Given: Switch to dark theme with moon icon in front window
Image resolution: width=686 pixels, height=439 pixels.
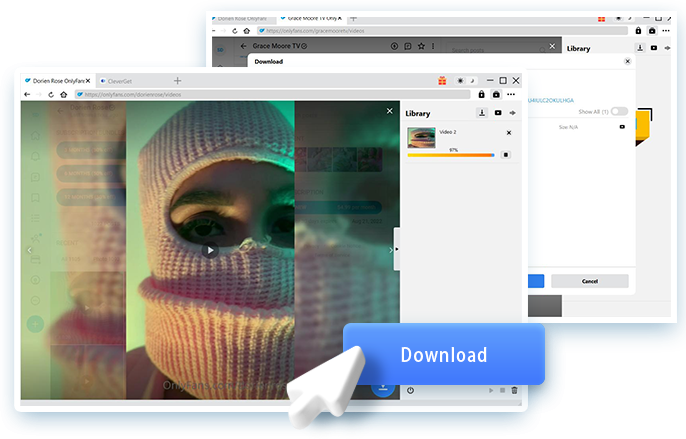Looking at the screenshot, I should click(x=472, y=81).
